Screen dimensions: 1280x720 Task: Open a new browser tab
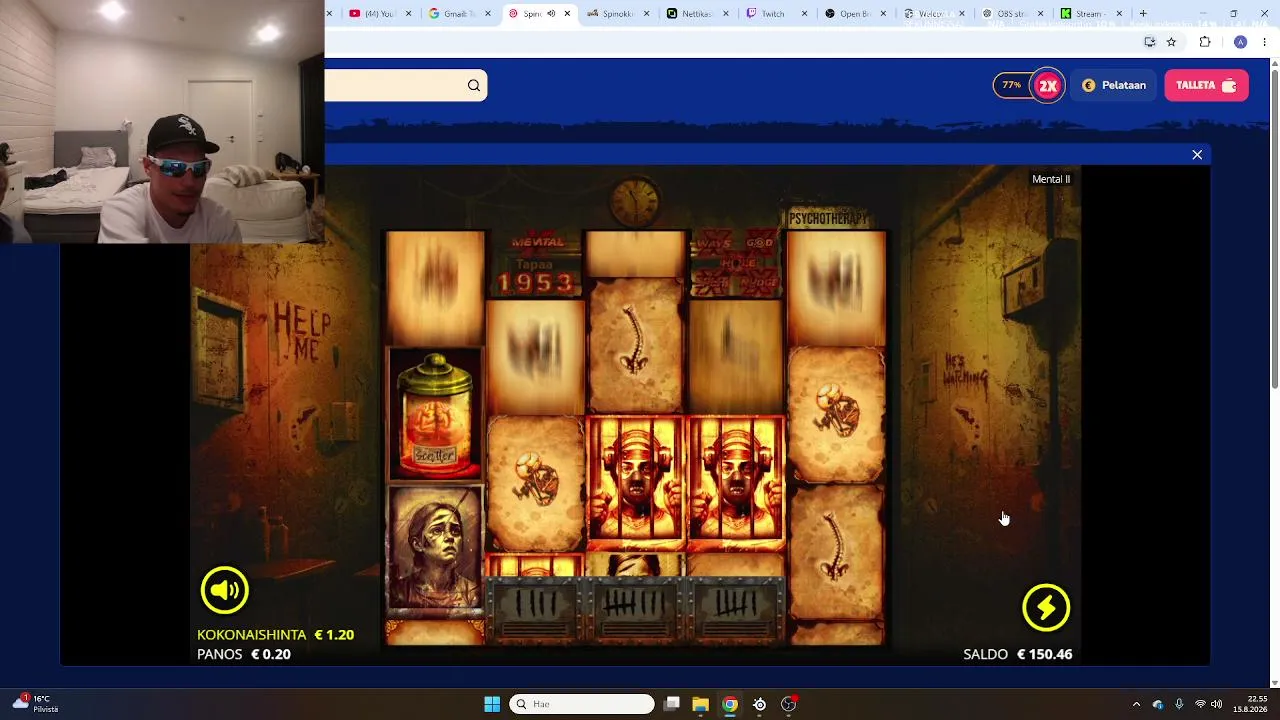click(x=1143, y=14)
